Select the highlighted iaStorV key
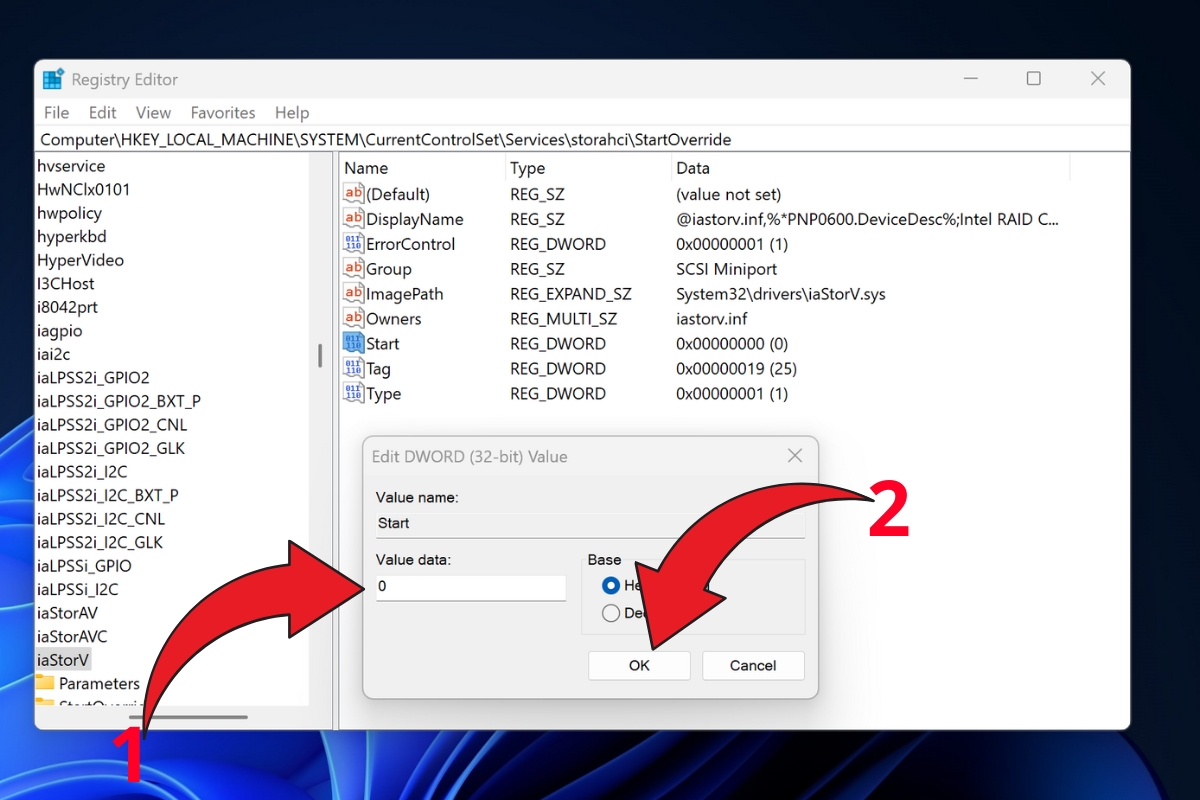Image resolution: width=1200 pixels, height=800 pixels. [x=63, y=659]
